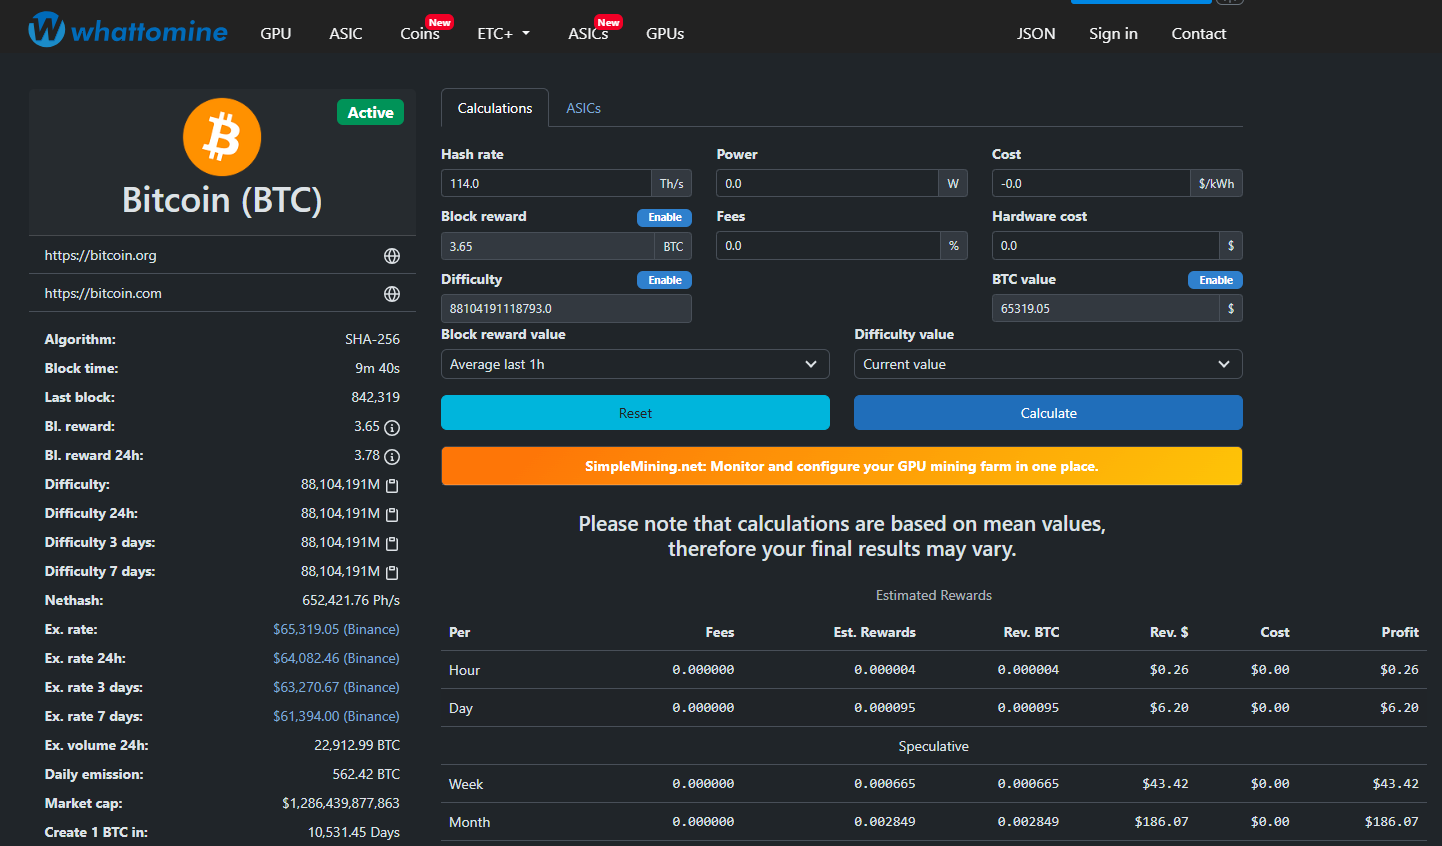Copy the current Difficulty value via clipboard icon
The height and width of the screenshot is (846, 1442).
pos(392,486)
